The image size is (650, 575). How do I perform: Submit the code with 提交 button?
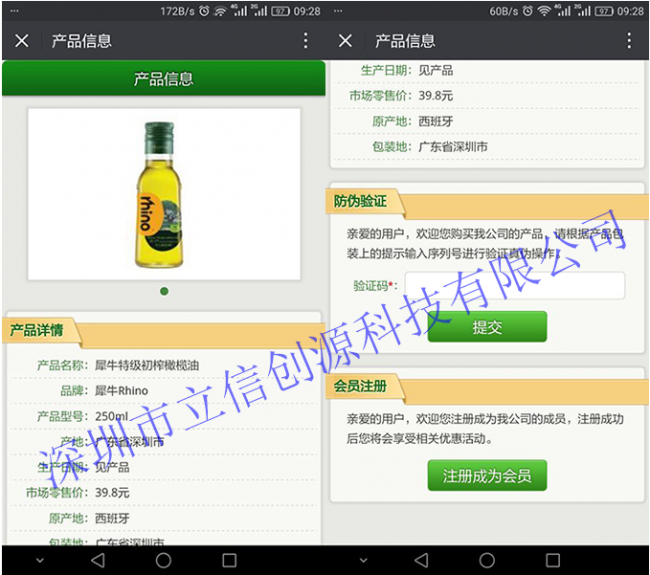[x=487, y=327]
